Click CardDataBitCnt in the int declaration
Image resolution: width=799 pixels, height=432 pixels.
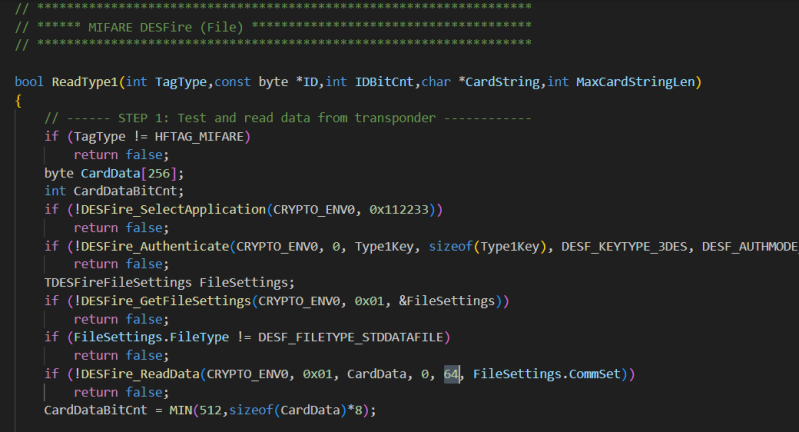(x=125, y=191)
